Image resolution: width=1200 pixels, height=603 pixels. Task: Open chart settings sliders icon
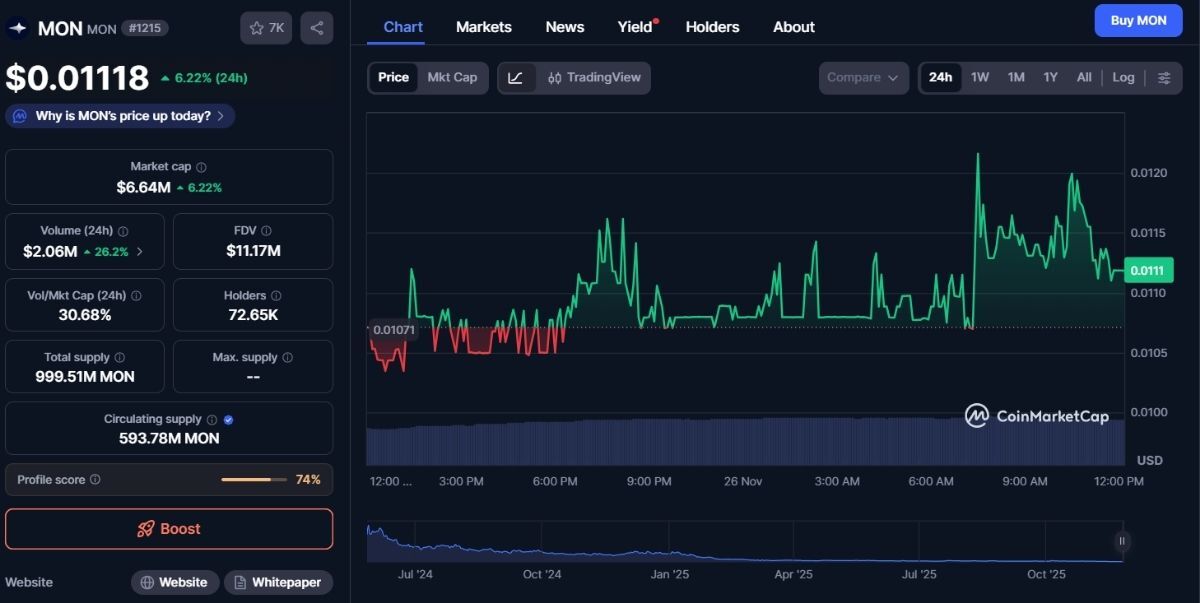click(x=1164, y=78)
